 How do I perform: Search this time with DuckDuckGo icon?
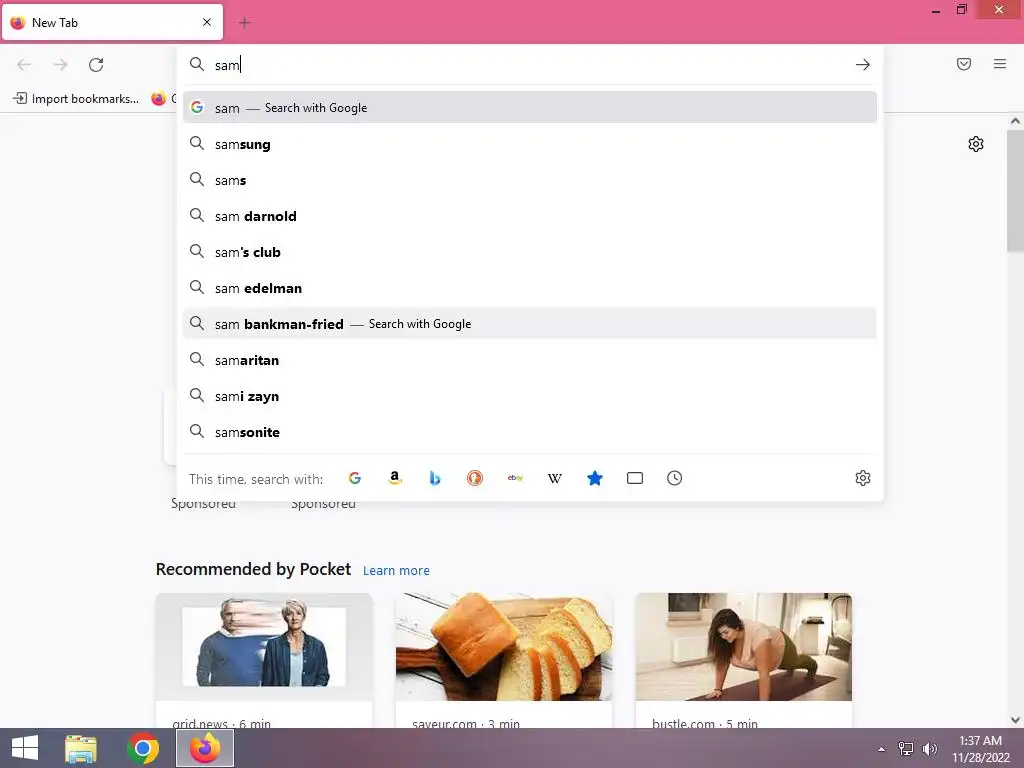point(475,478)
